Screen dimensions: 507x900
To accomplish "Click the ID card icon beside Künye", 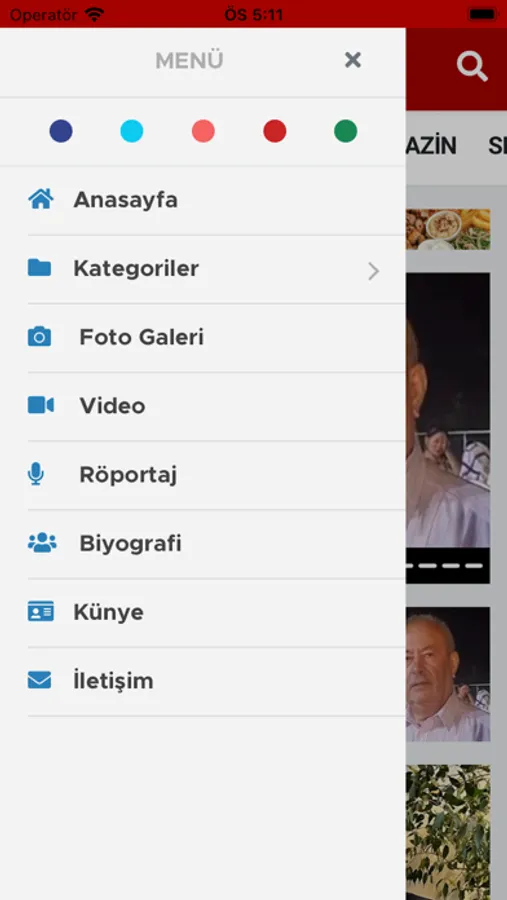I will [41, 611].
